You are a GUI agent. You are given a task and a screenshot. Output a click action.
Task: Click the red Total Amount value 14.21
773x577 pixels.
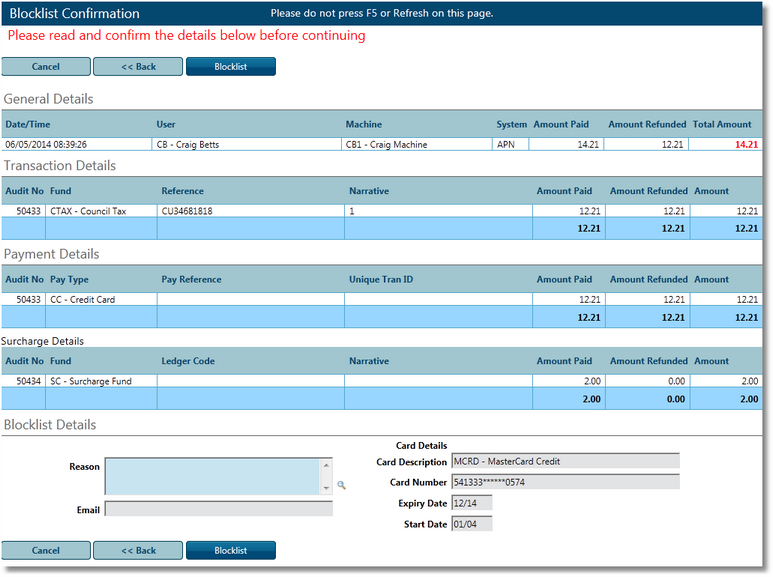(x=745, y=145)
